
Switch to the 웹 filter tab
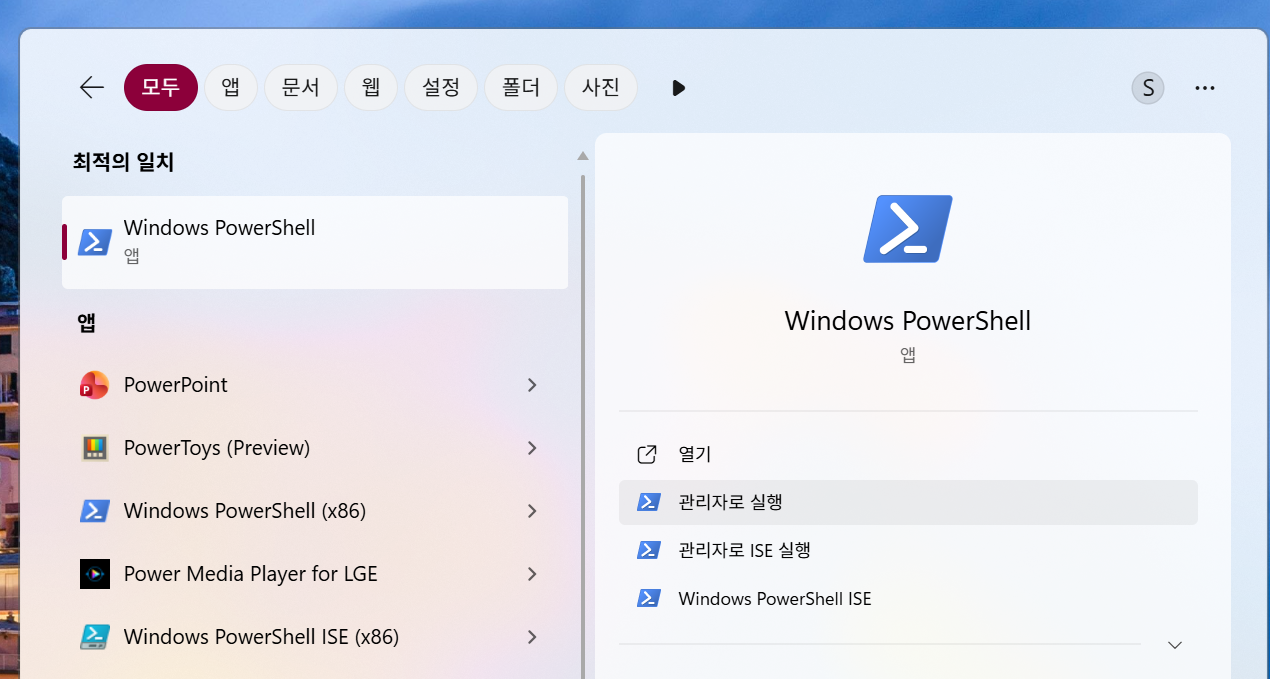tap(371, 88)
